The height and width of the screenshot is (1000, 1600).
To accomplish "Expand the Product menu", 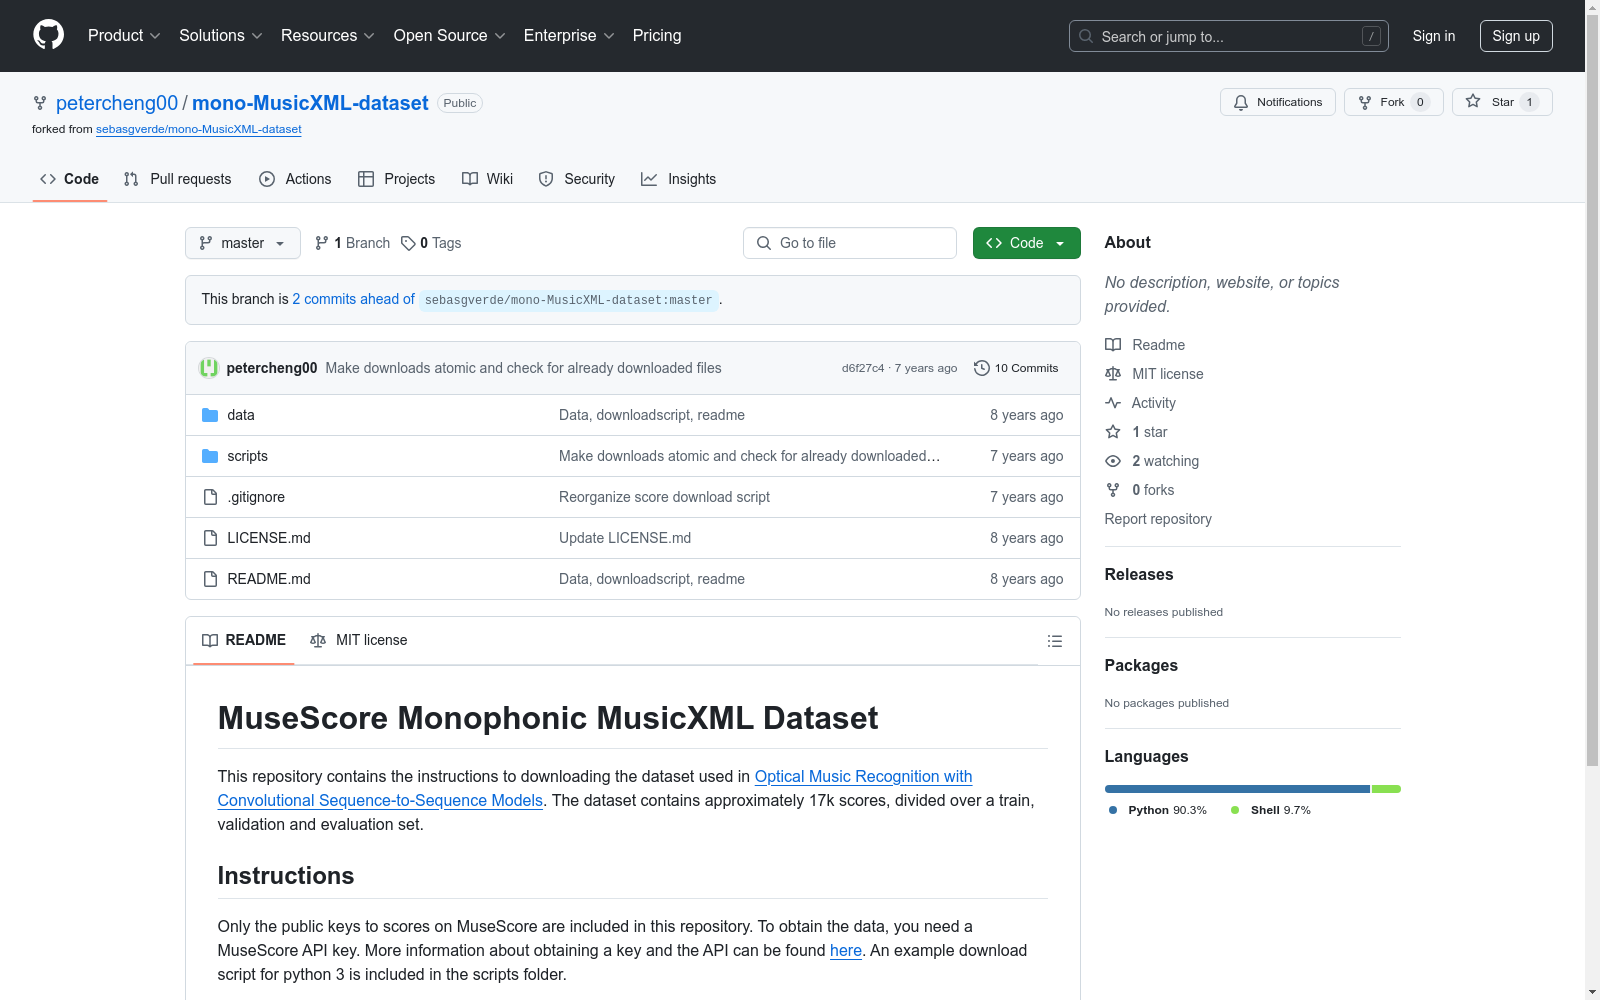I will click(124, 36).
